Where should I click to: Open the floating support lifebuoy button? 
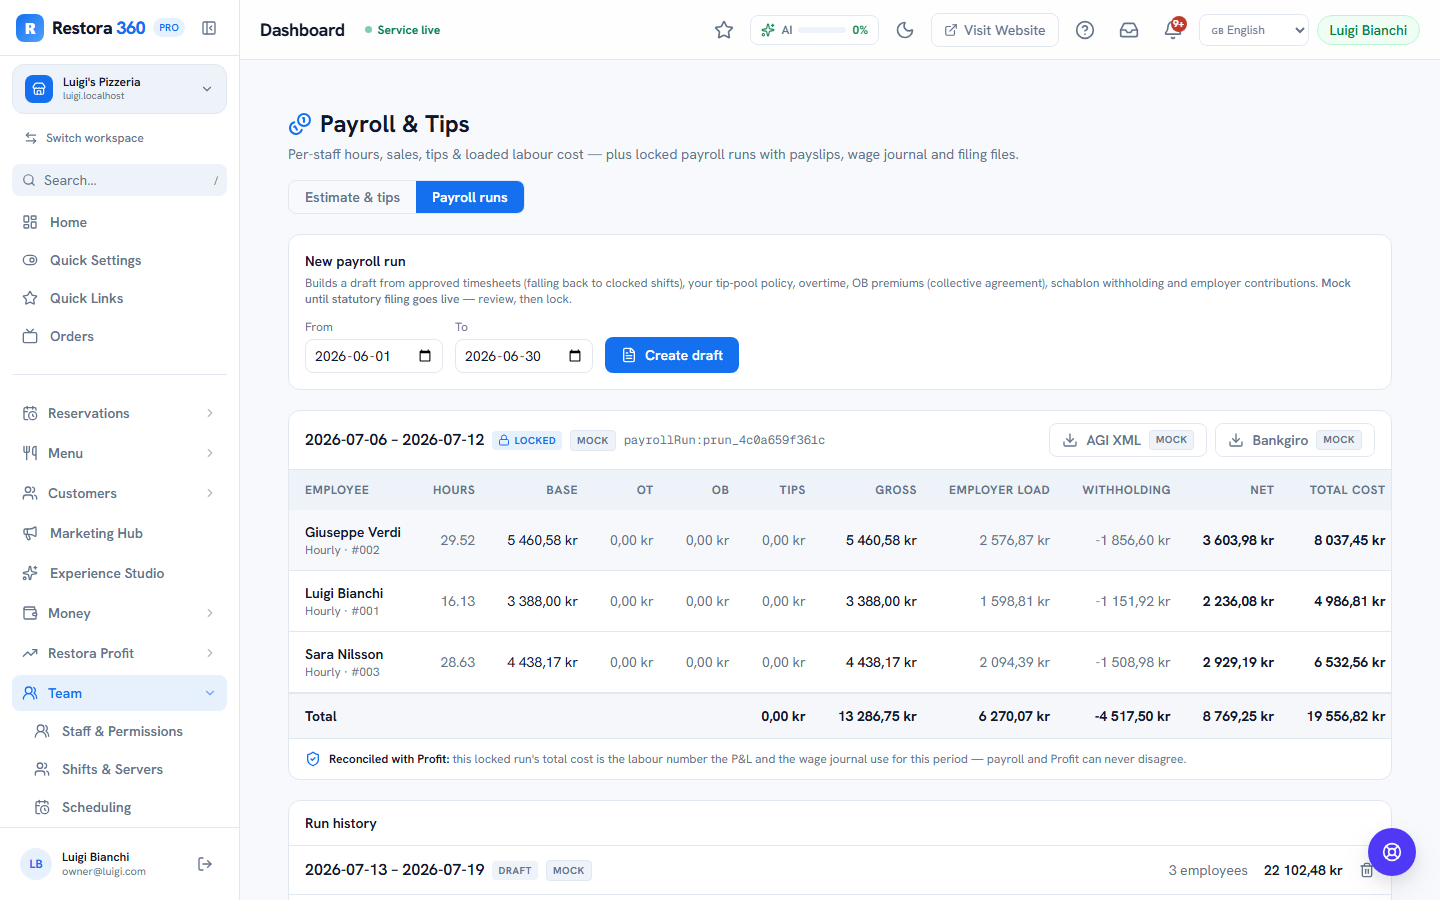click(1392, 852)
